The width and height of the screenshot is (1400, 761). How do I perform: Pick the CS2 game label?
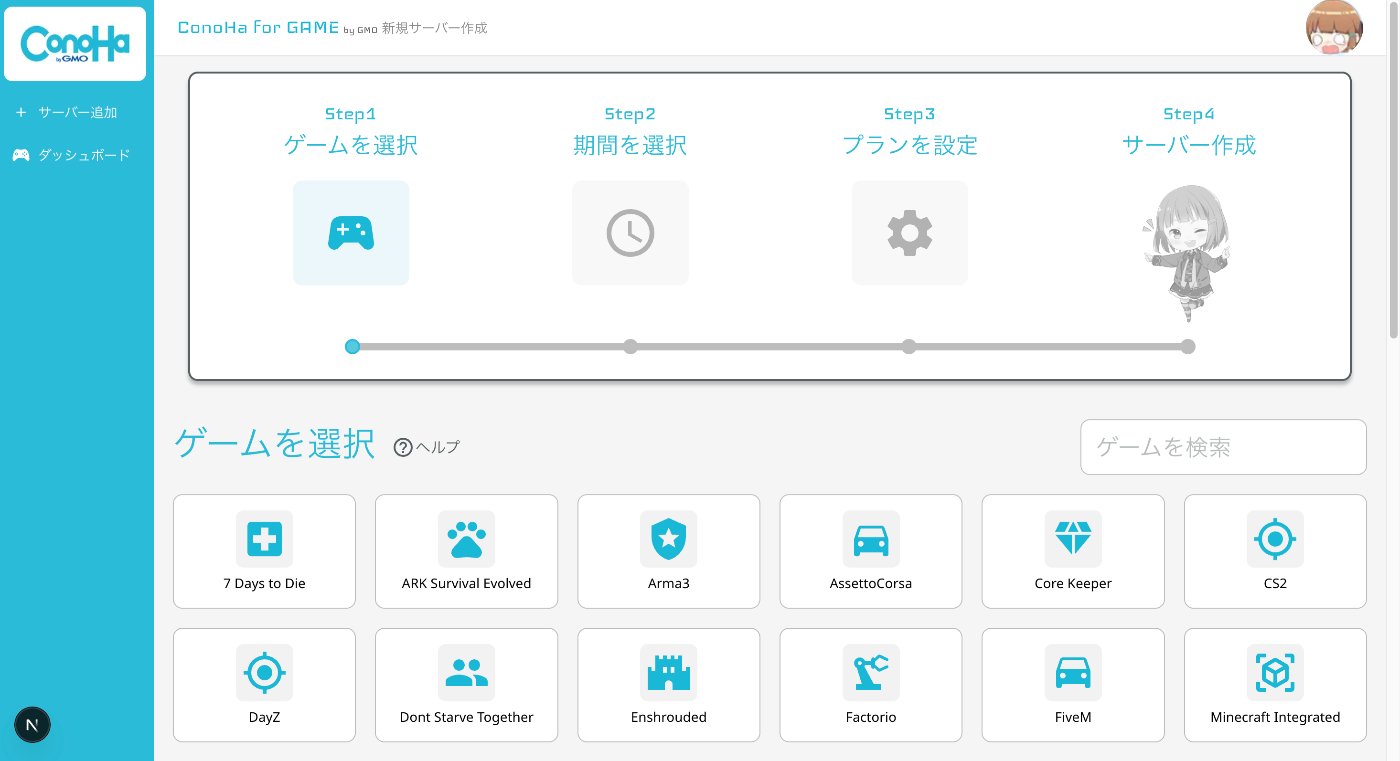tap(1275, 584)
